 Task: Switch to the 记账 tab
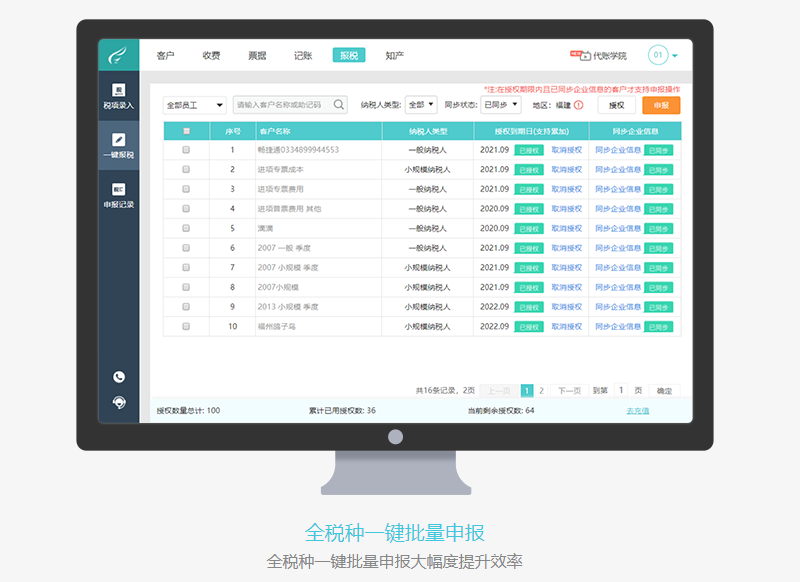pos(303,56)
